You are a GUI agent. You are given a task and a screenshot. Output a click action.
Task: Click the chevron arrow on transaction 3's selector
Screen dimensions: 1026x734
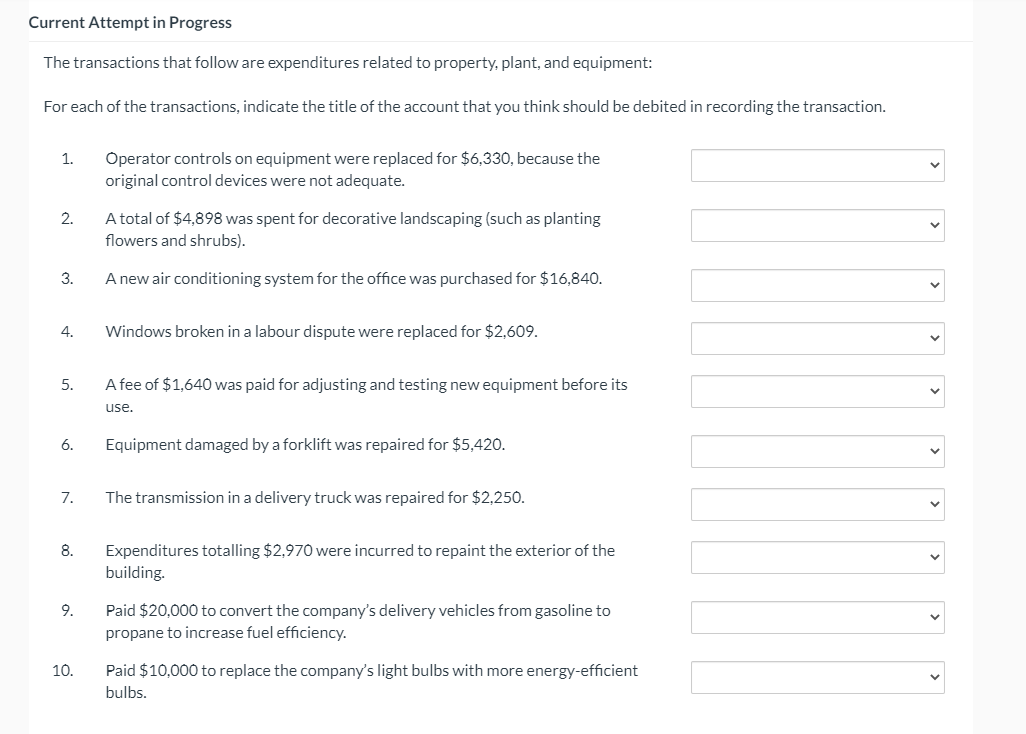tap(932, 285)
